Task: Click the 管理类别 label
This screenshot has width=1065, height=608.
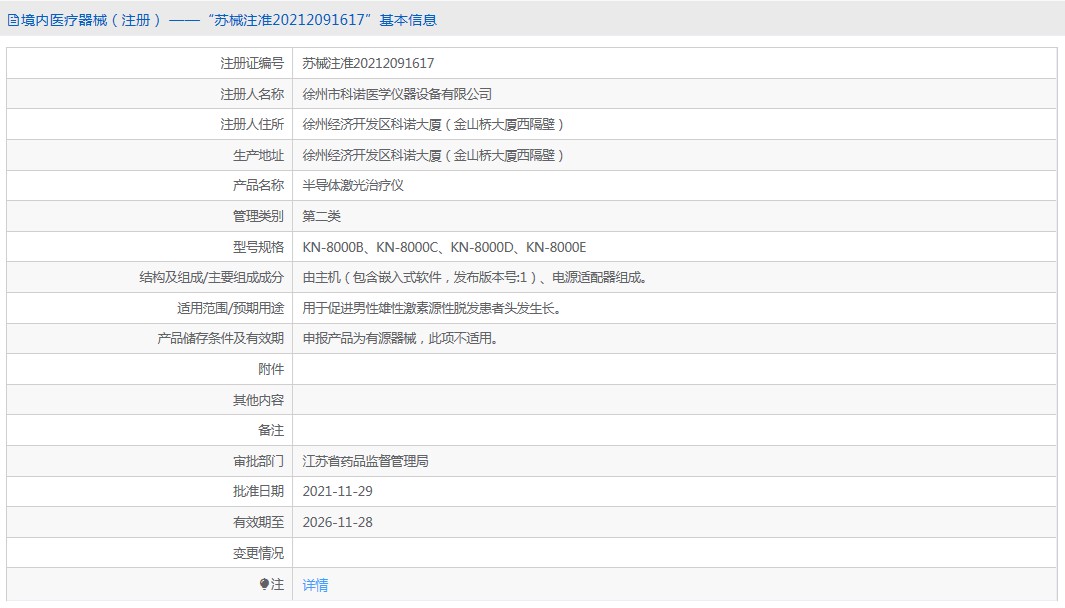Action: click(258, 216)
